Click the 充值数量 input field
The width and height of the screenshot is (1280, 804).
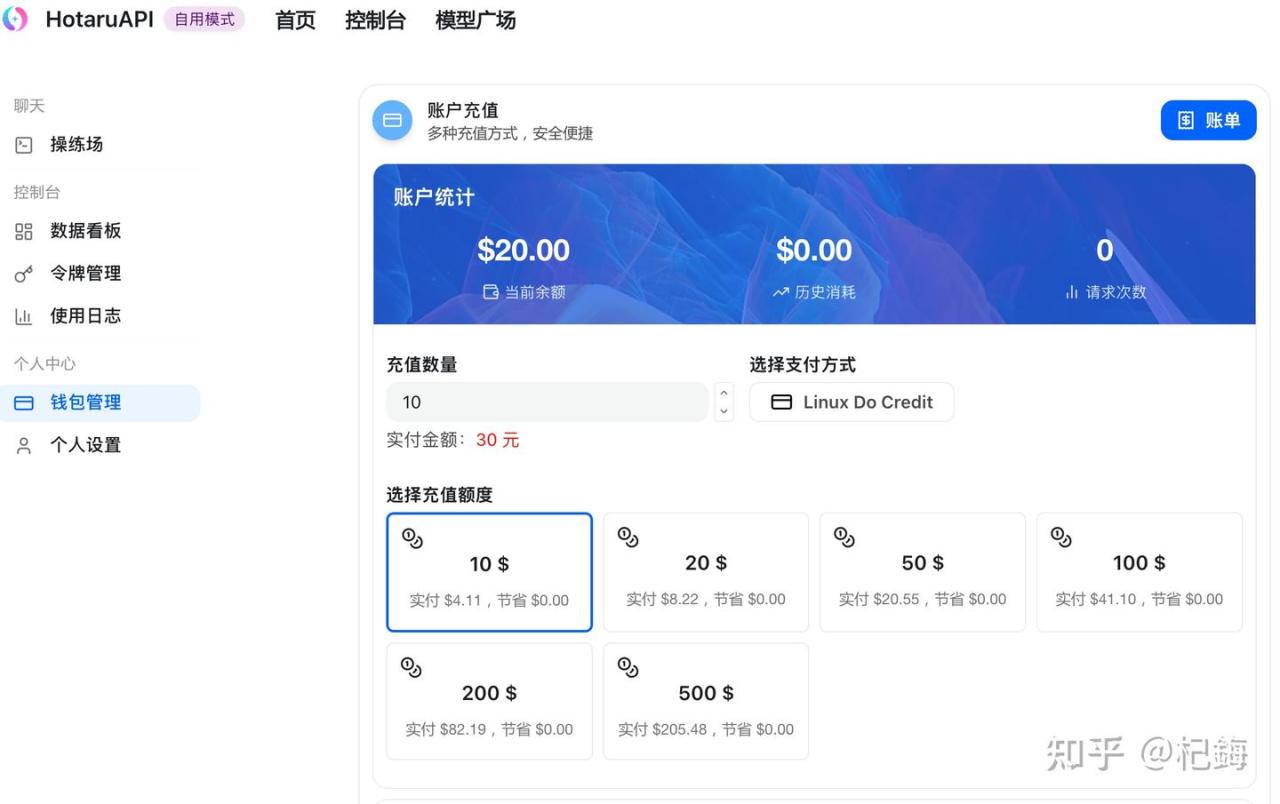point(547,402)
